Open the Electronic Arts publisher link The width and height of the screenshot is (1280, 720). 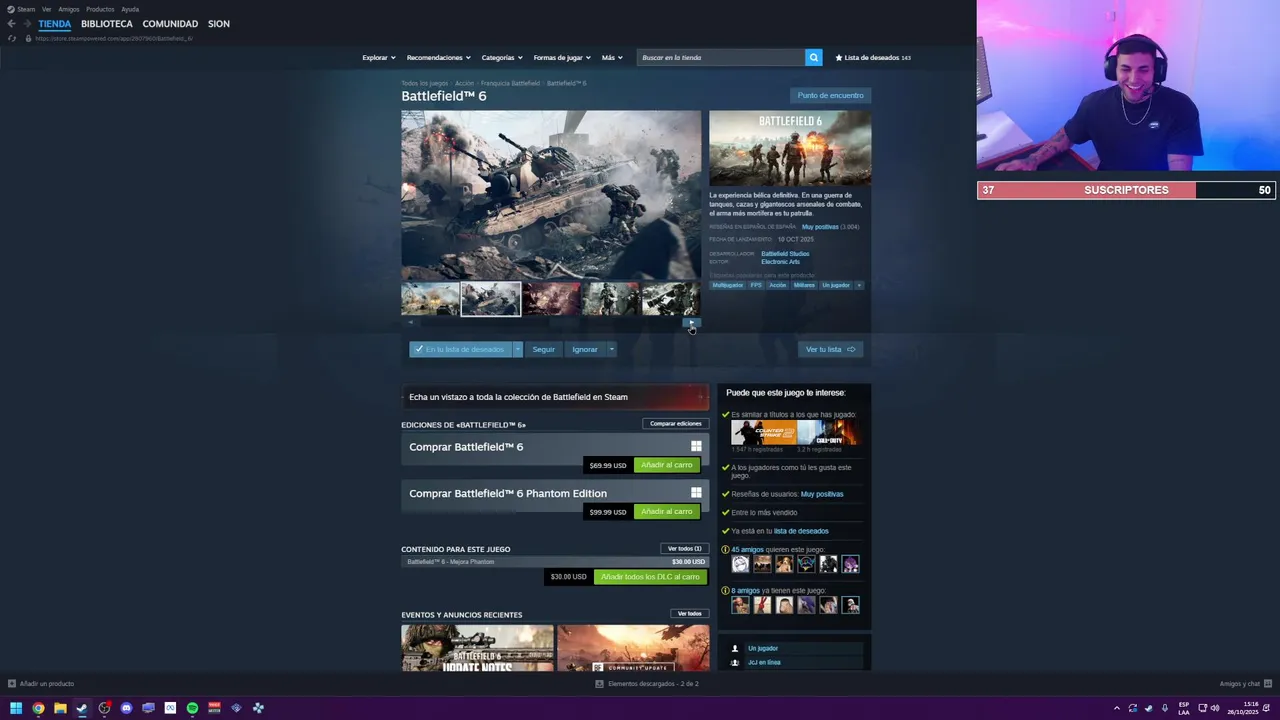pyautogui.click(x=780, y=262)
